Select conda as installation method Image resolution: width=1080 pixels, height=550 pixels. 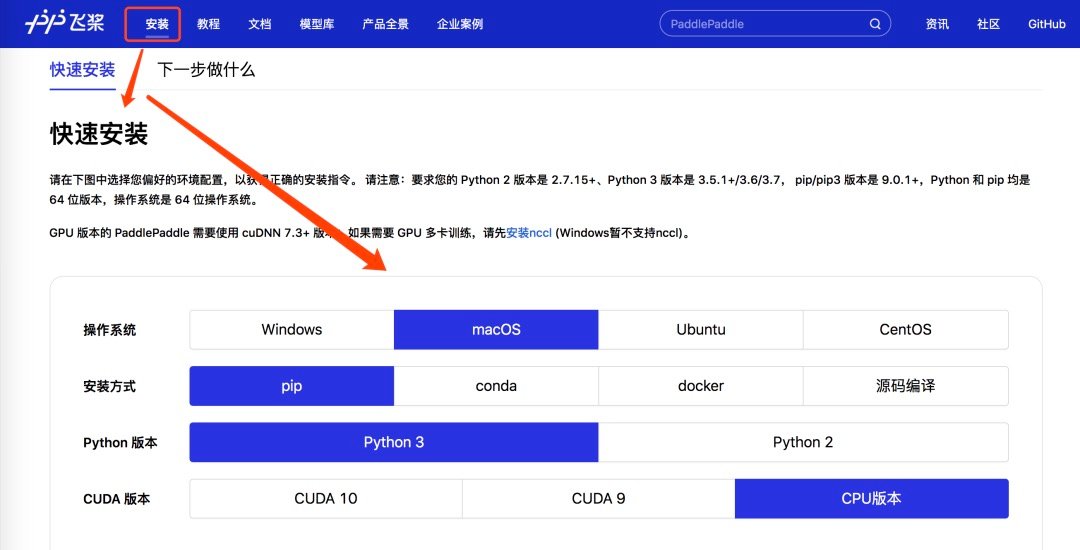click(496, 386)
